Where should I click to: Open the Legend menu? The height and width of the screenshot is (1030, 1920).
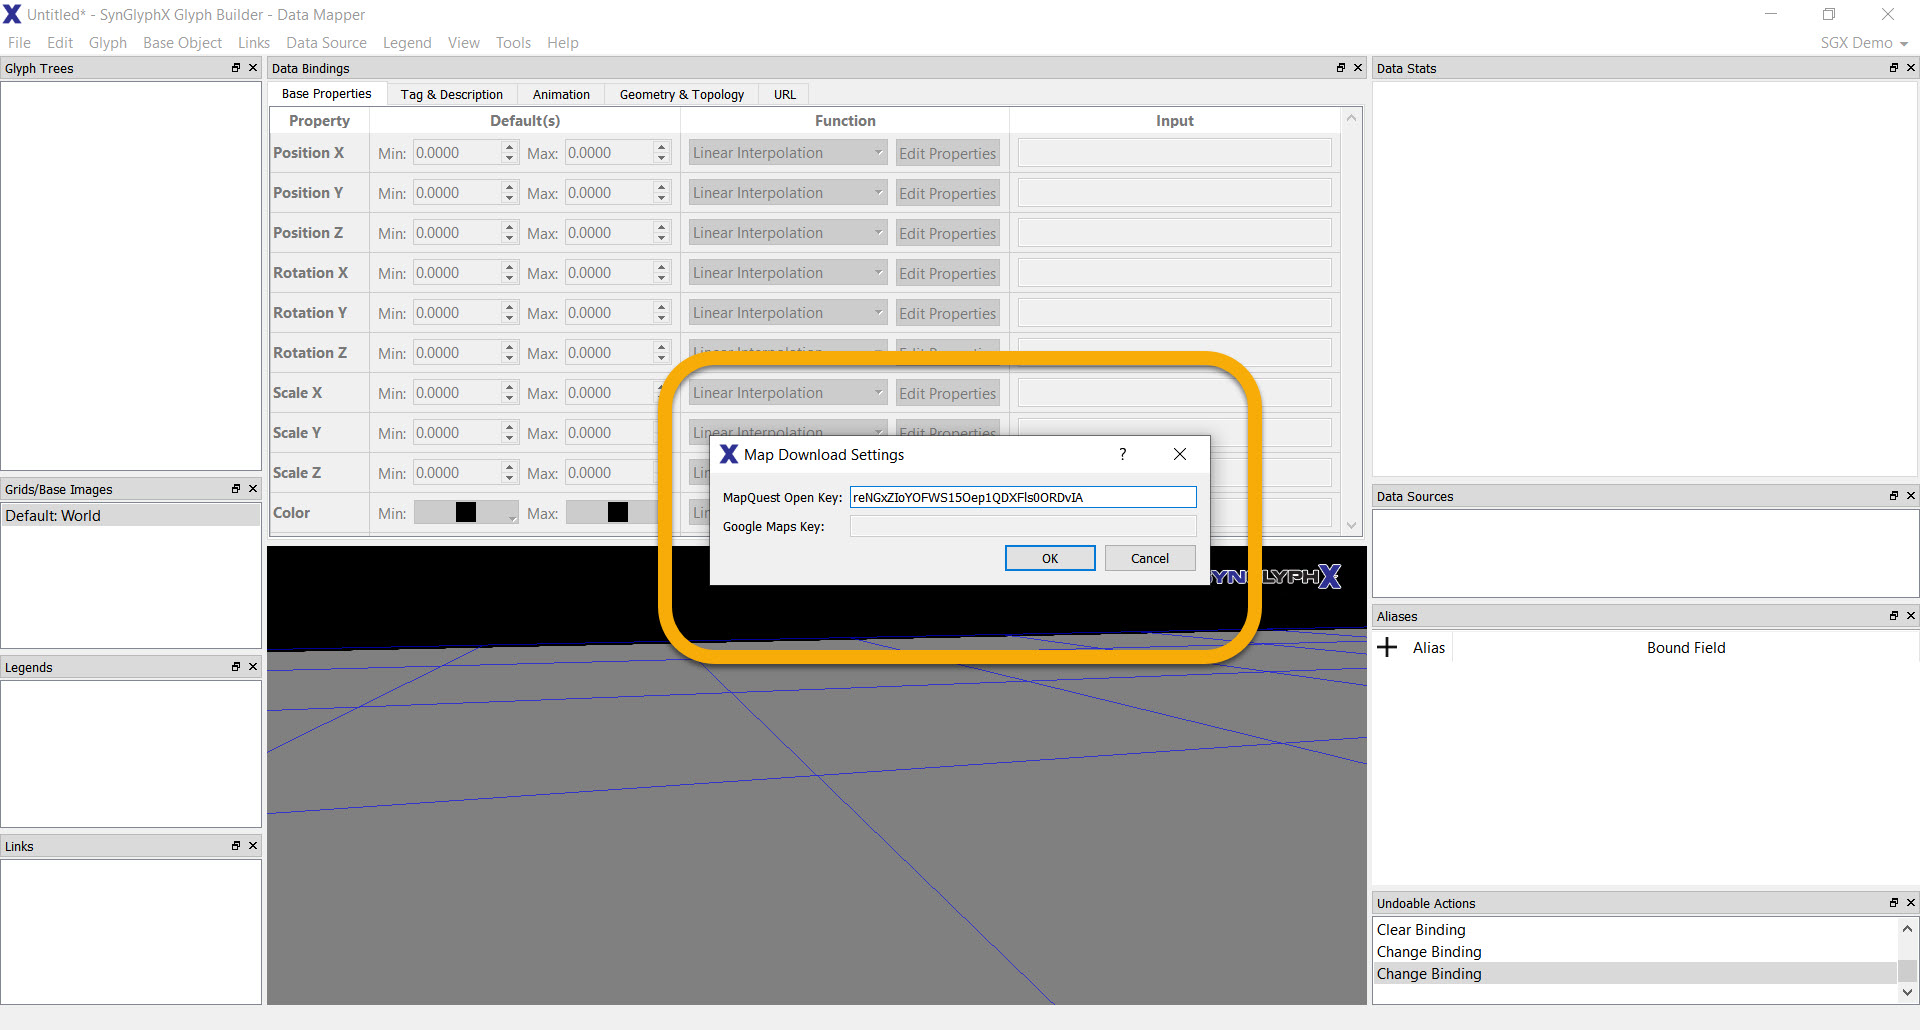[407, 43]
